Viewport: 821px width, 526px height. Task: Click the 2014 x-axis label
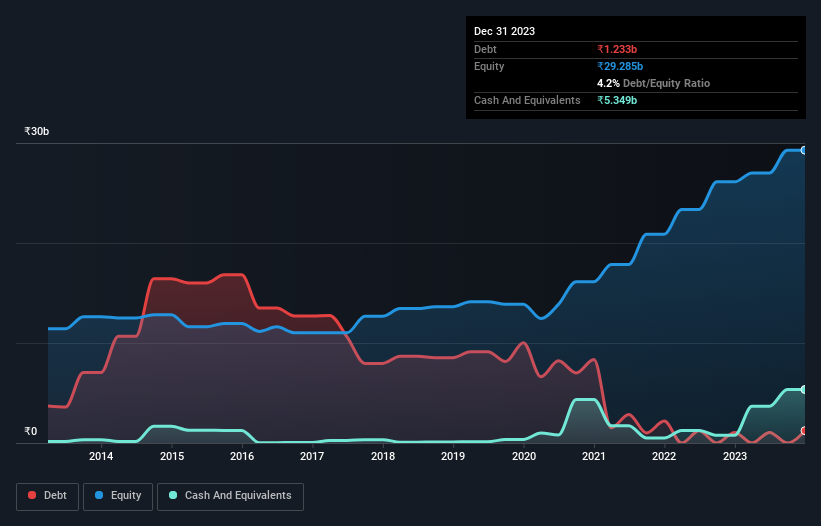(101, 456)
